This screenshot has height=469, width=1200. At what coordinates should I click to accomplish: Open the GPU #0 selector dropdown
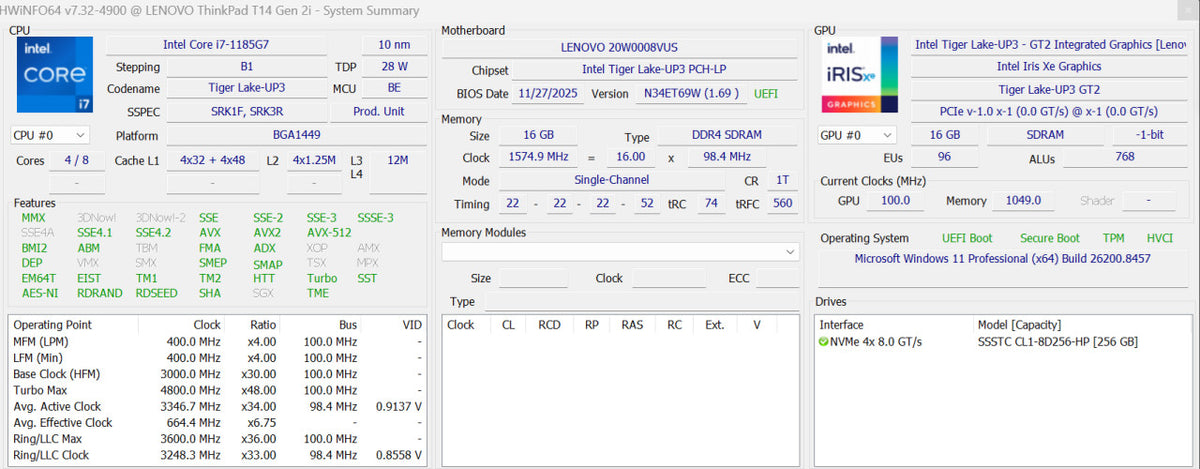858,135
